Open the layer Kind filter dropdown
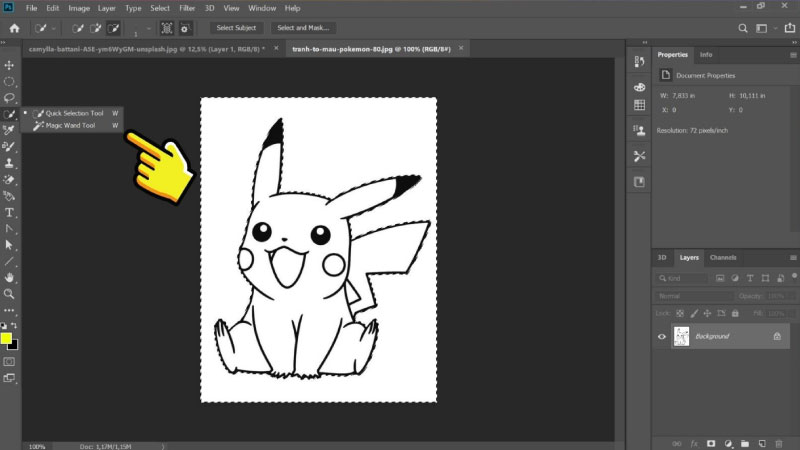The image size is (800, 450). [x=682, y=278]
